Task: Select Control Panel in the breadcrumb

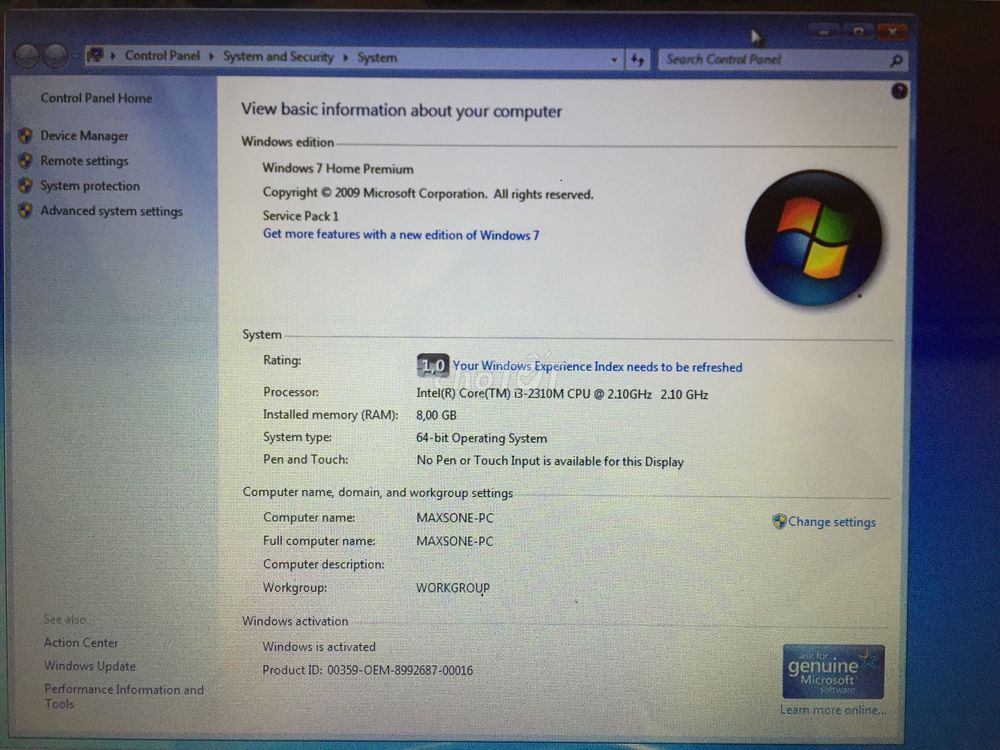Action: pos(162,55)
